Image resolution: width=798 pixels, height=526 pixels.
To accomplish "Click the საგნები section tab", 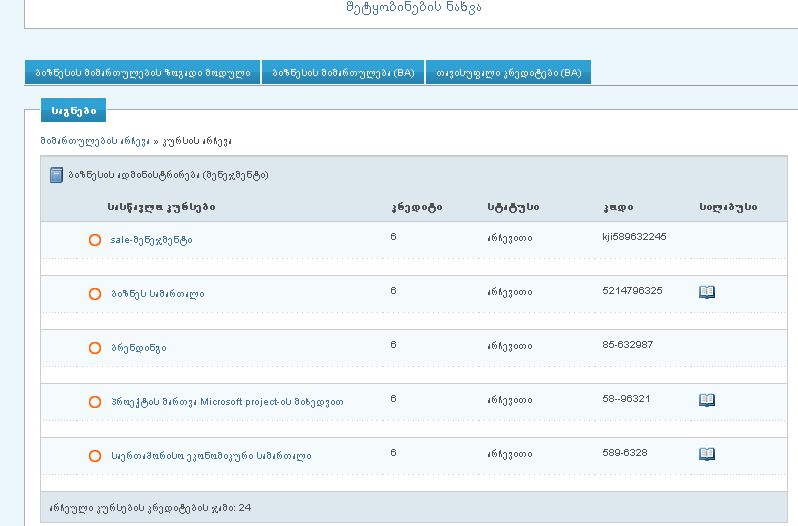I will click(73, 110).
